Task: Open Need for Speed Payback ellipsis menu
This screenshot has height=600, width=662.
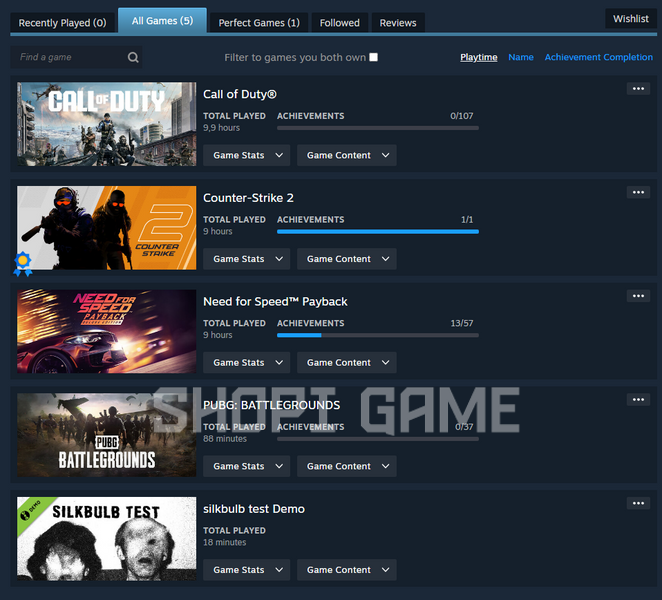Action: point(638,296)
